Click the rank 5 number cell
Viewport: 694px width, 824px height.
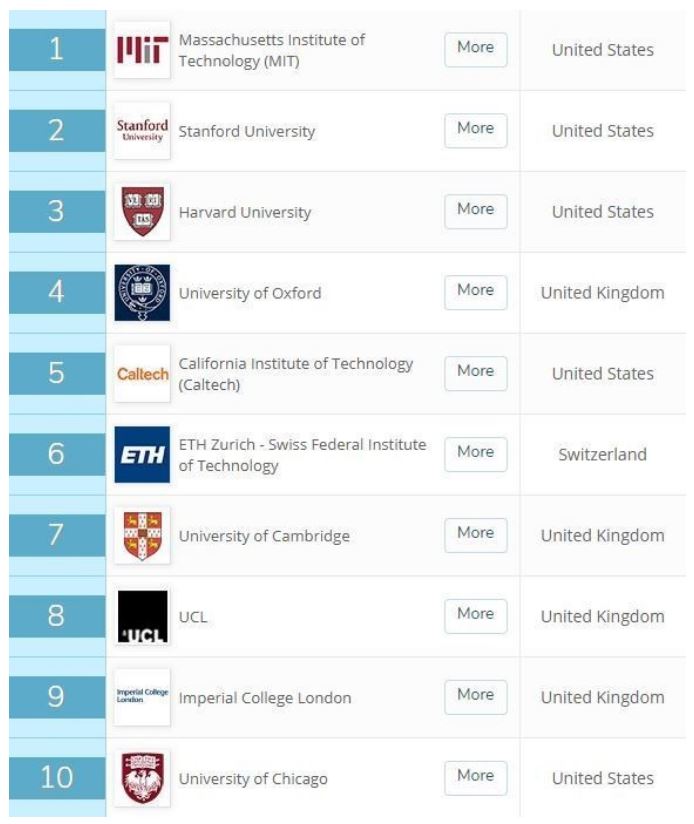(56, 374)
